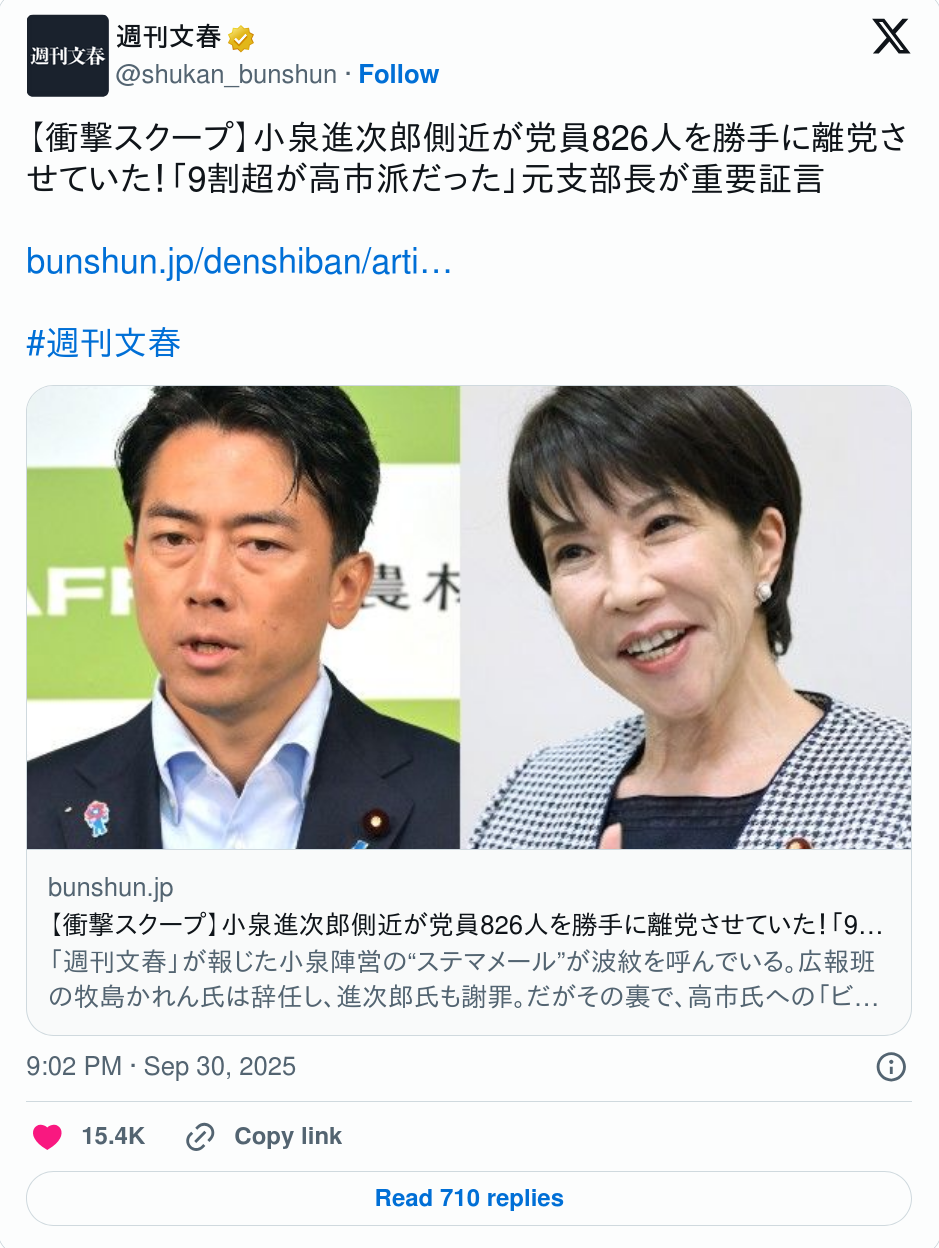The image size is (939, 1248).
Task: Open the left photo of man in suit
Action: coord(244,617)
